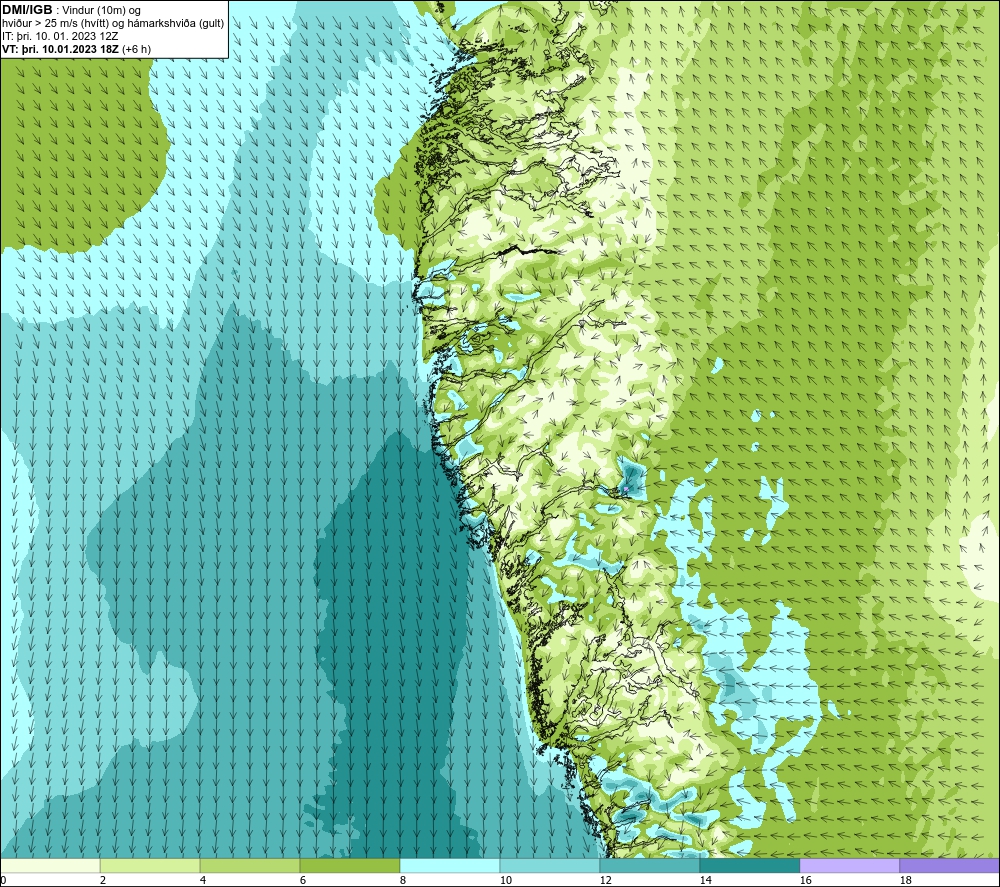Click the VT: þri. 10.01.2023 18Z valid time
Image resolution: width=1000 pixels, height=887 pixels.
[x=77, y=49]
